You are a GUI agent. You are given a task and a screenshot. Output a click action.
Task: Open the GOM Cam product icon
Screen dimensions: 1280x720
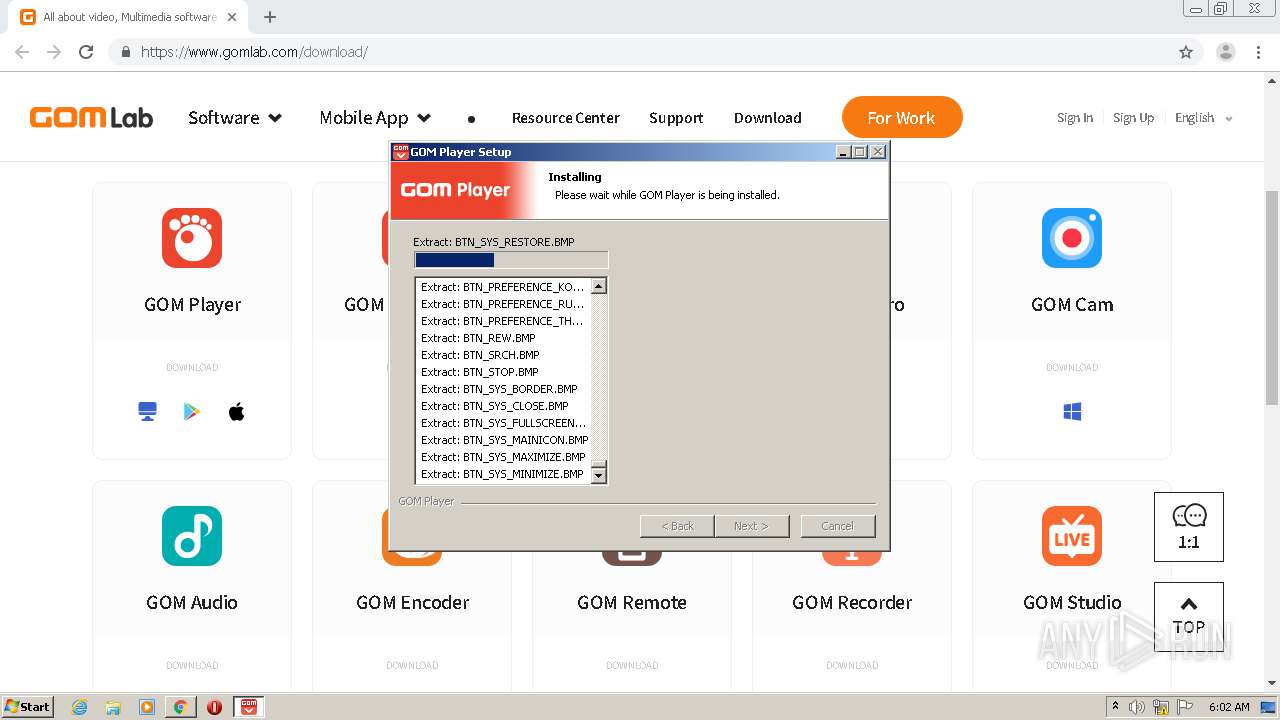point(1072,238)
